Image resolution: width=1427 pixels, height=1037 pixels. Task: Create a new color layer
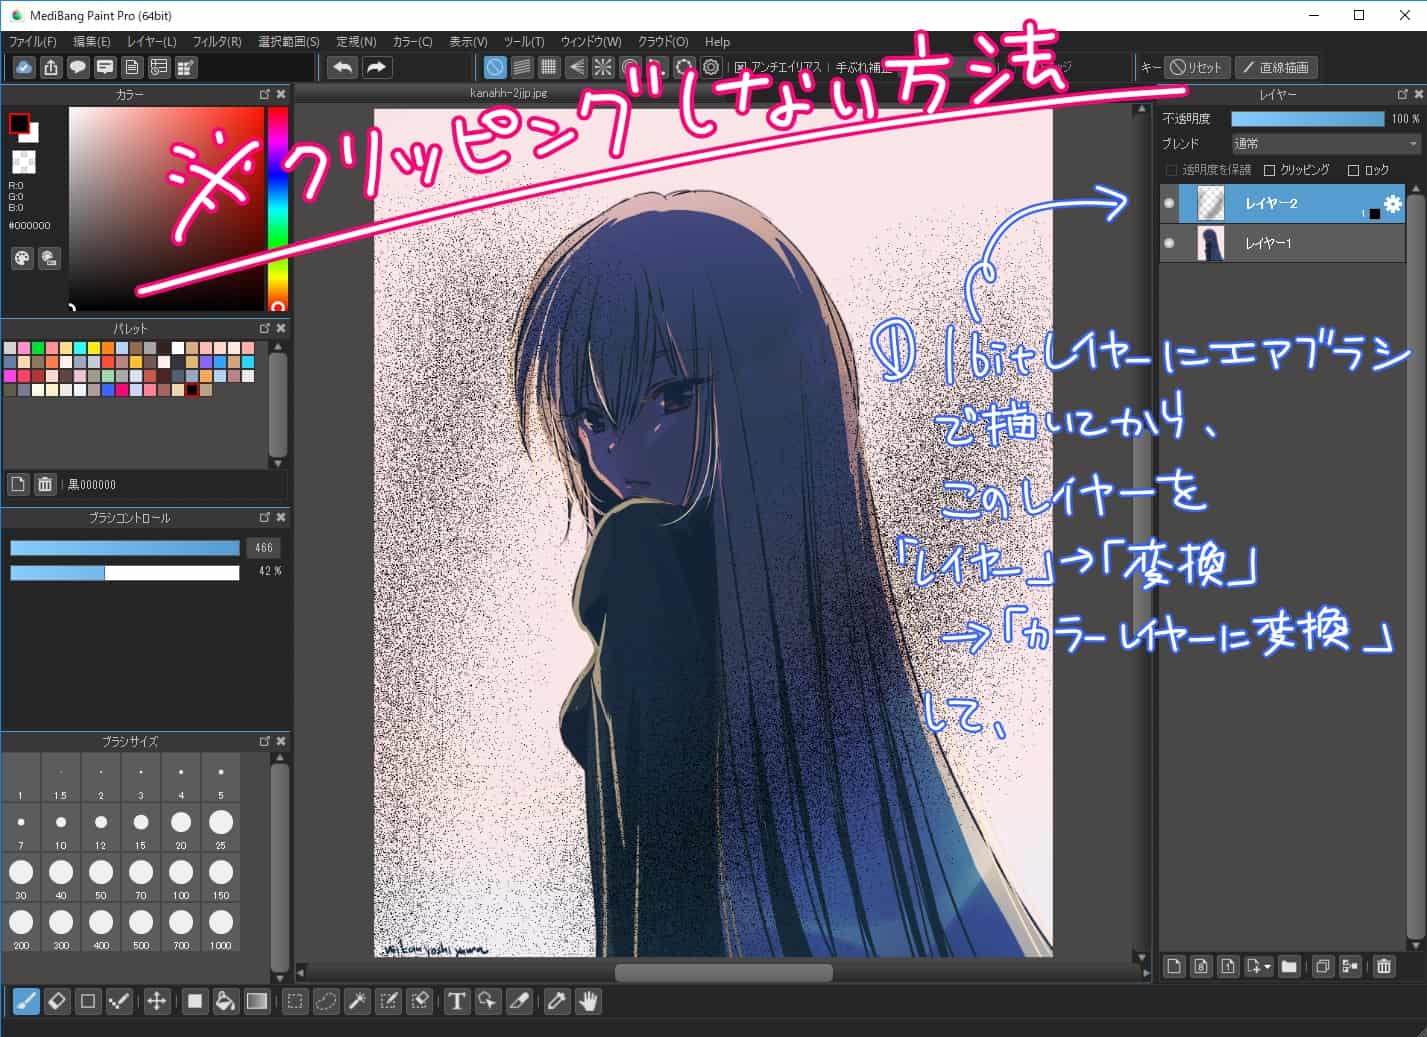coord(1174,966)
